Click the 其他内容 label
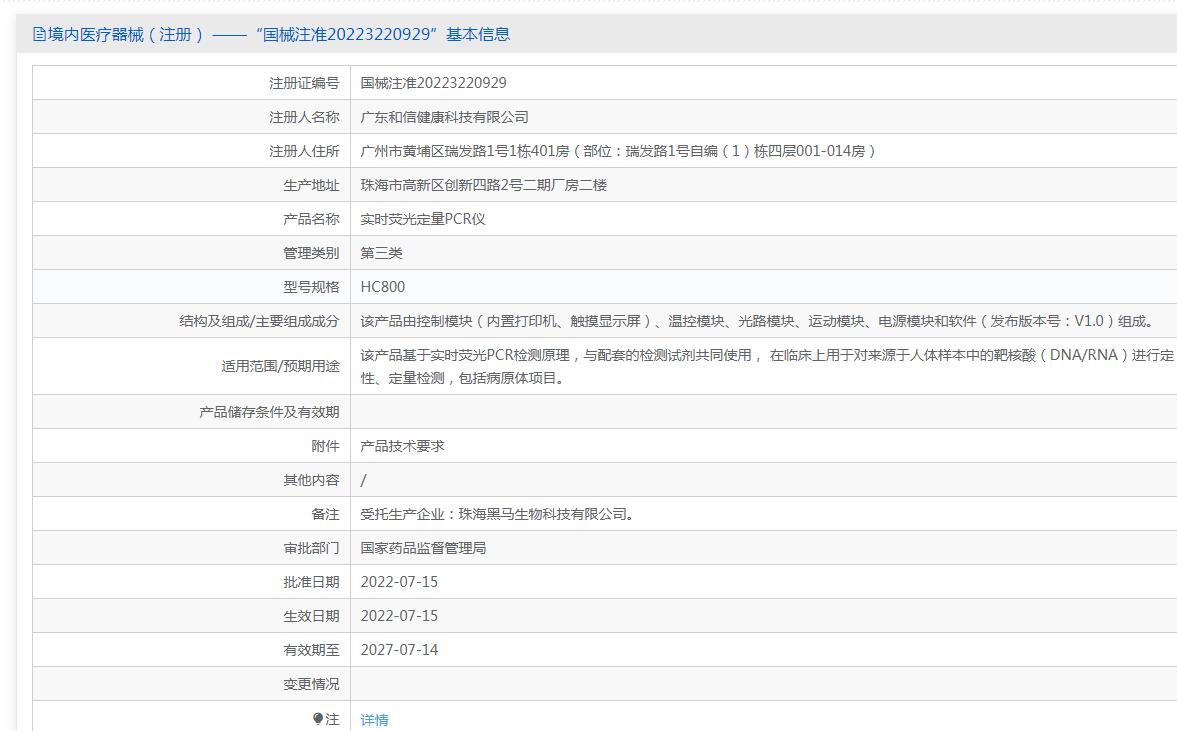Image resolution: width=1177 pixels, height=731 pixels. click(x=311, y=480)
